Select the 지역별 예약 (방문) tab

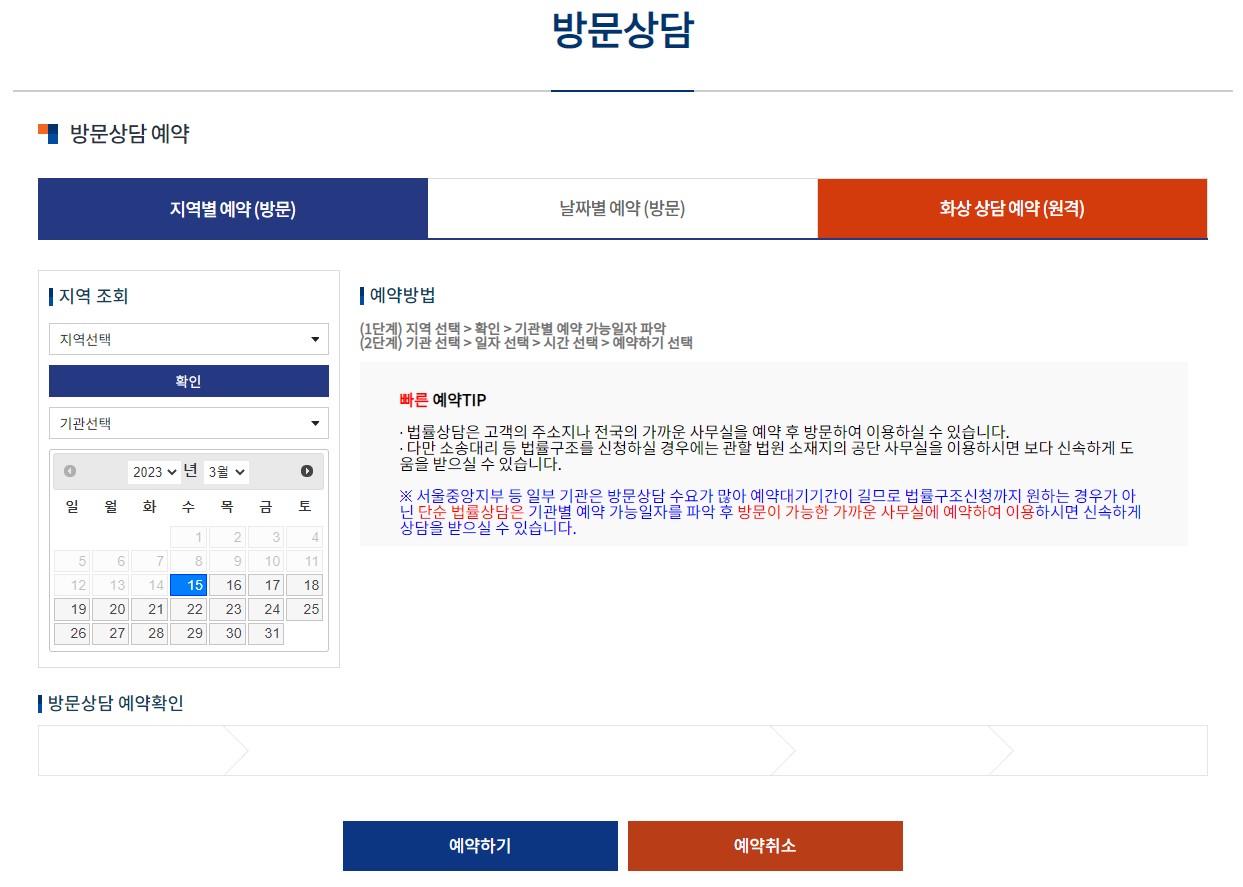232,208
